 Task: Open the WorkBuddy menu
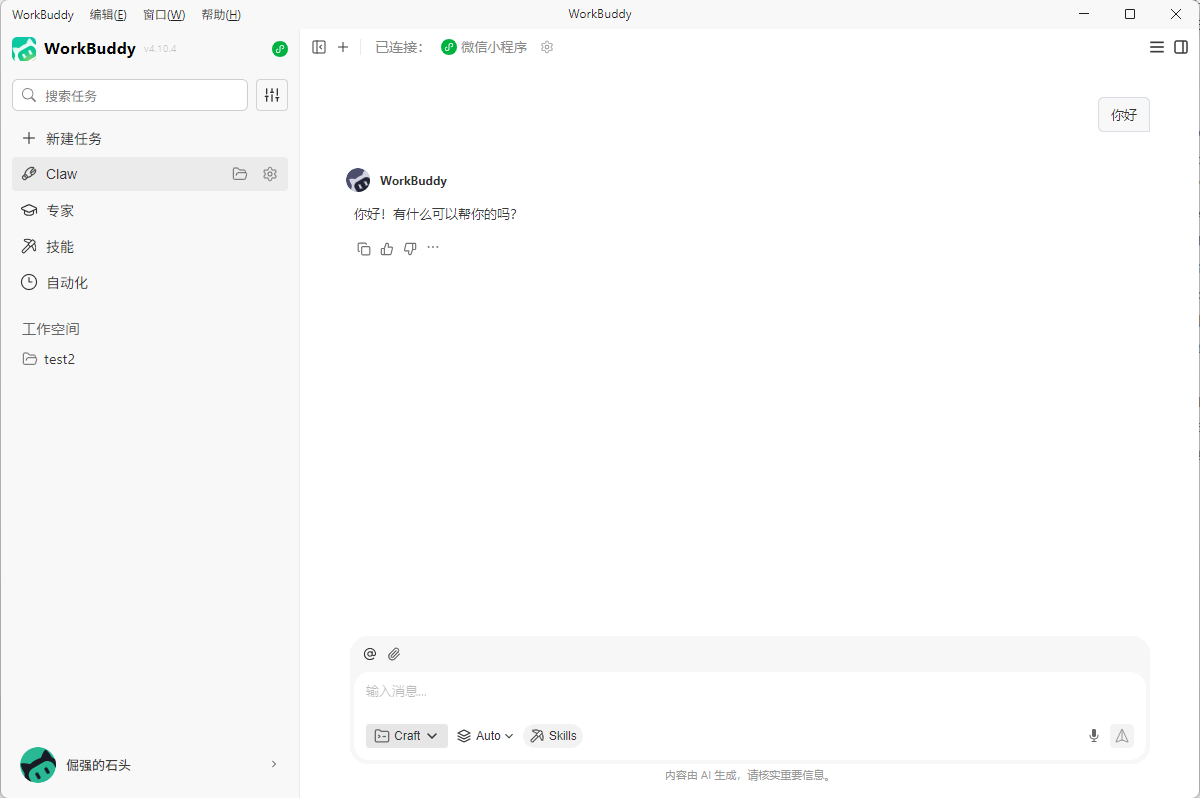tap(43, 15)
